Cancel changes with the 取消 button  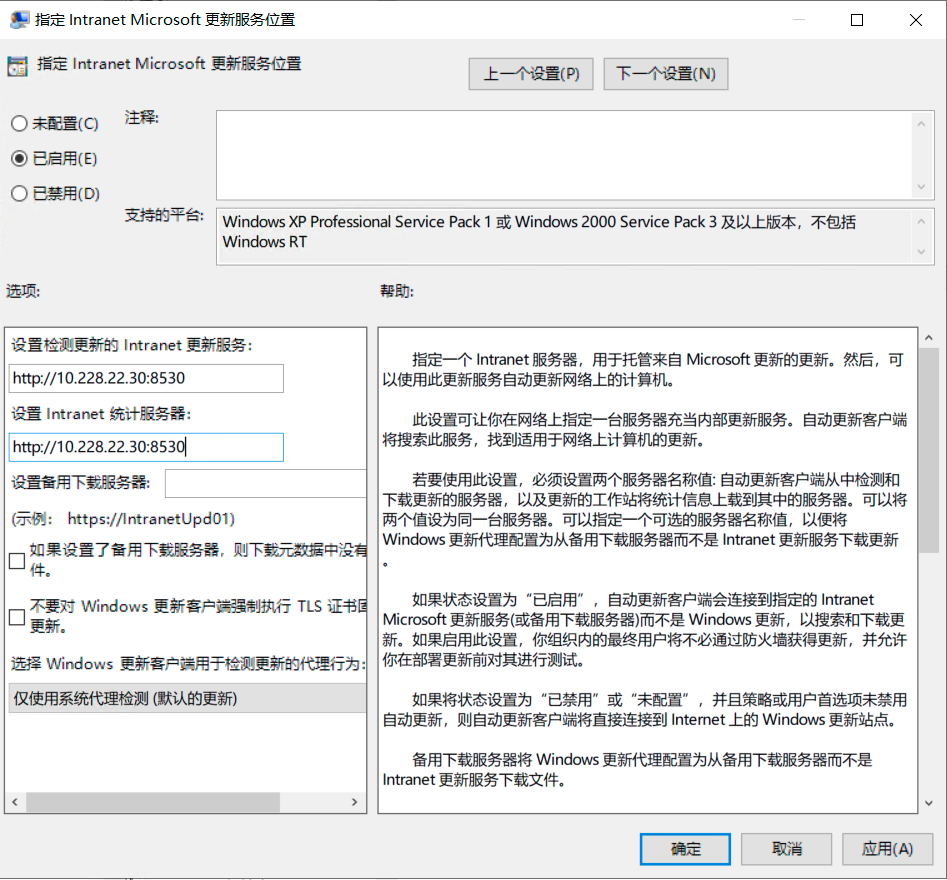tap(787, 849)
